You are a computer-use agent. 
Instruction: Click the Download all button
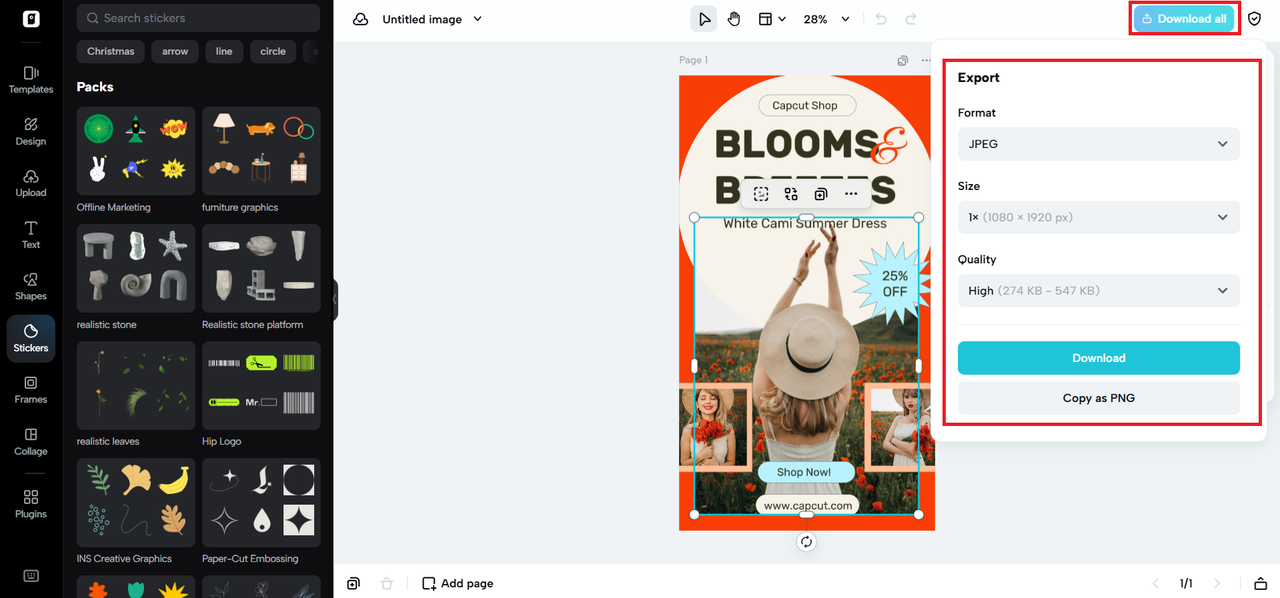[1184, 18]
